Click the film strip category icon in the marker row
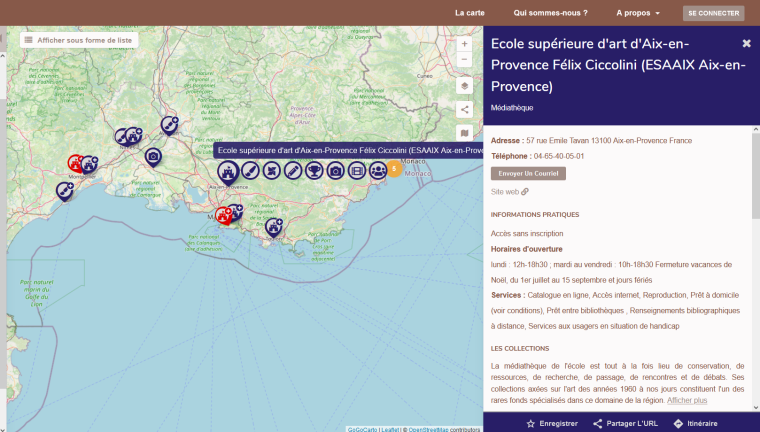Image resolution: width=760 pixels, height=432 pixels. coord(357,171)
